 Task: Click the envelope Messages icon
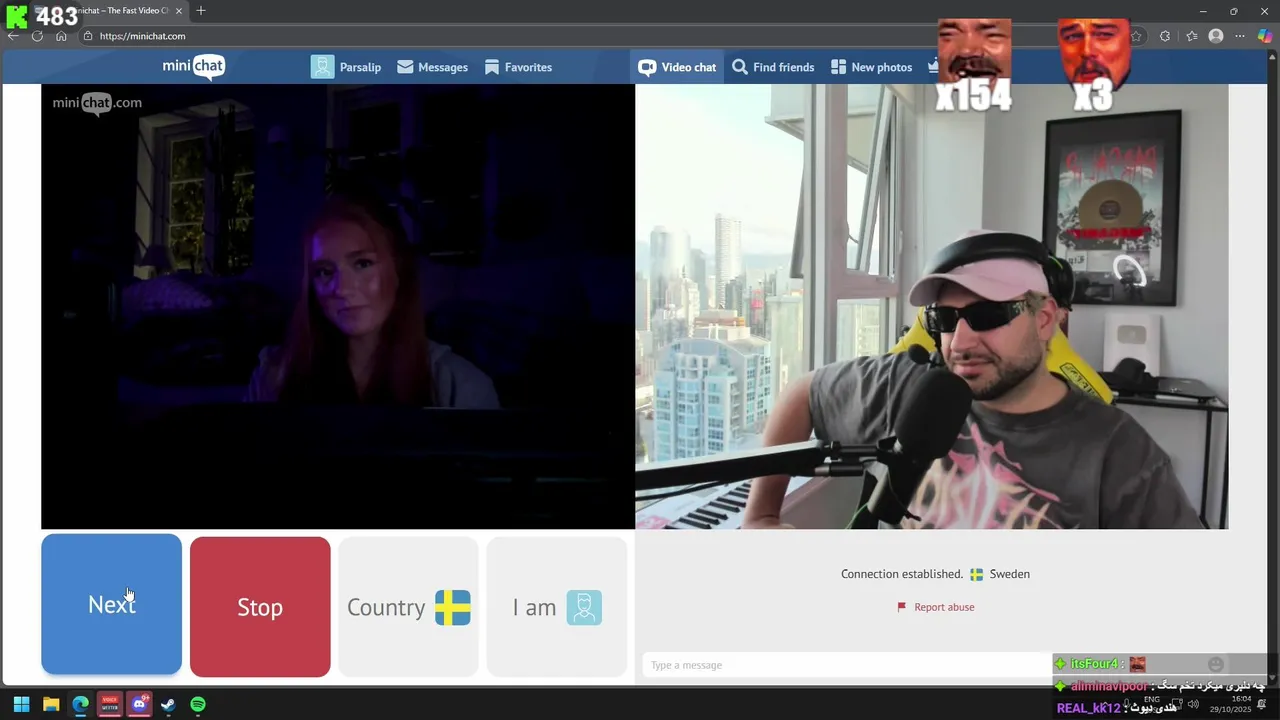pyautogui.click(x=405, y=67)
